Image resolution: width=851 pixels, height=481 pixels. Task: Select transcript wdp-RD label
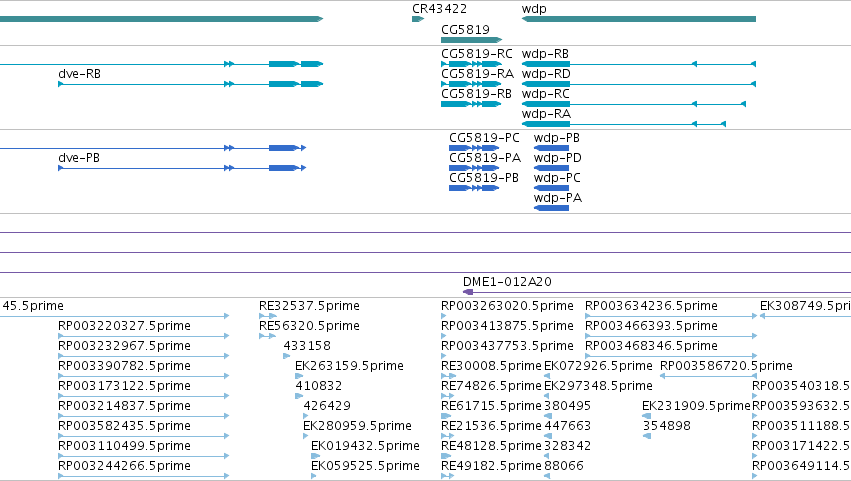click(546, 74)
